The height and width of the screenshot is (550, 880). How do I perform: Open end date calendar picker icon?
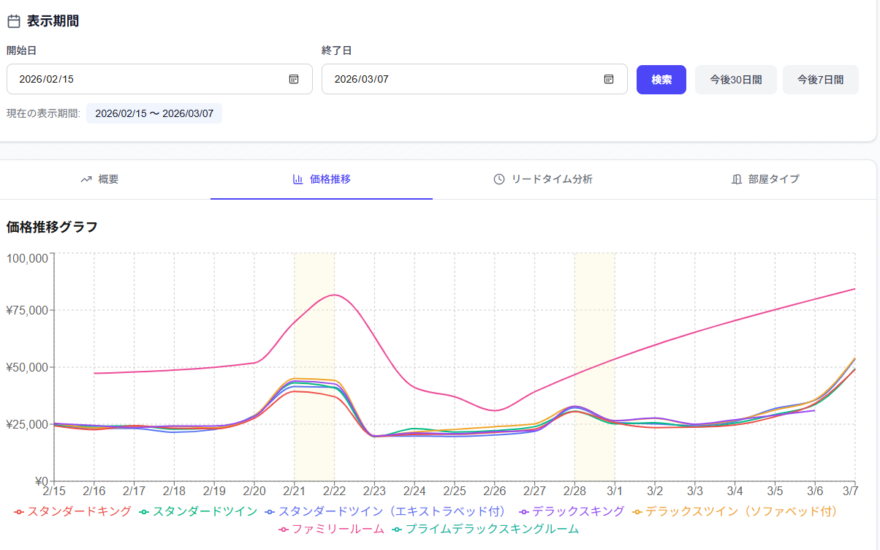609,79
